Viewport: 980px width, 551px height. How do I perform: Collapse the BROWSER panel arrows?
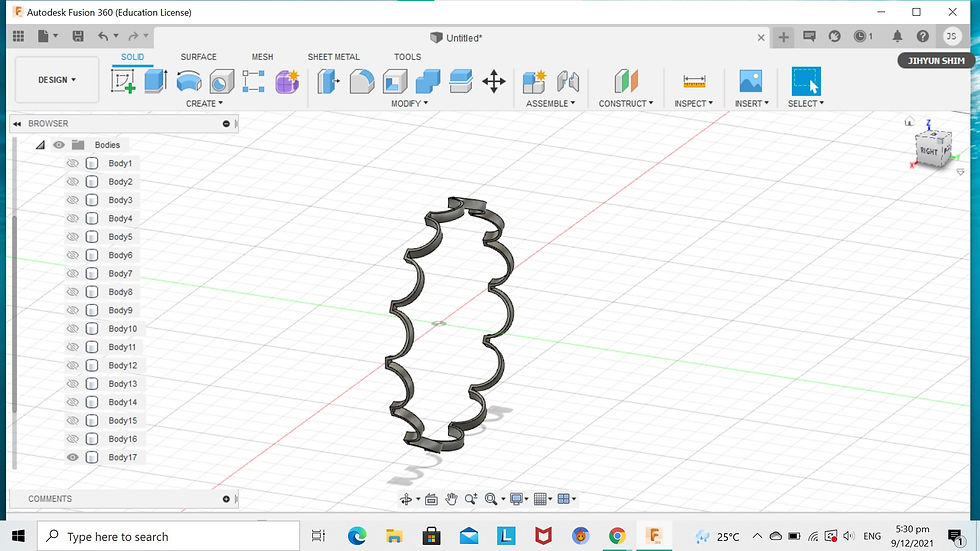17,124
